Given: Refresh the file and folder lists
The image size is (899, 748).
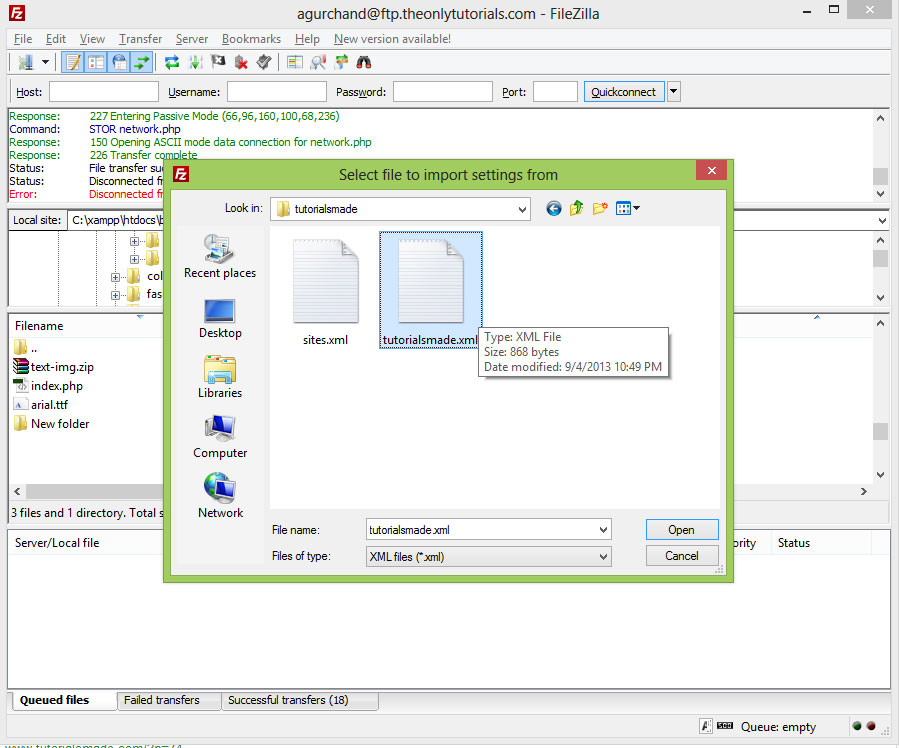Looking at the screenshot, I should 172,62.
